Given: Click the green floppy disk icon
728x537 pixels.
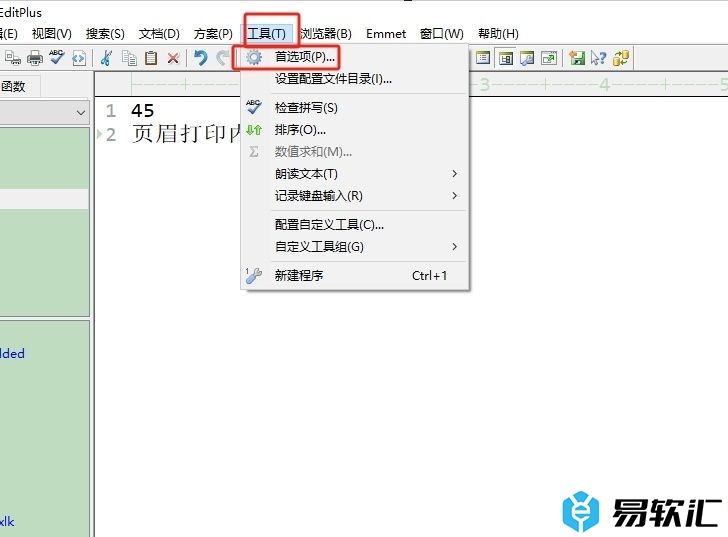Looking at the screenshot, I should (577, 58).
